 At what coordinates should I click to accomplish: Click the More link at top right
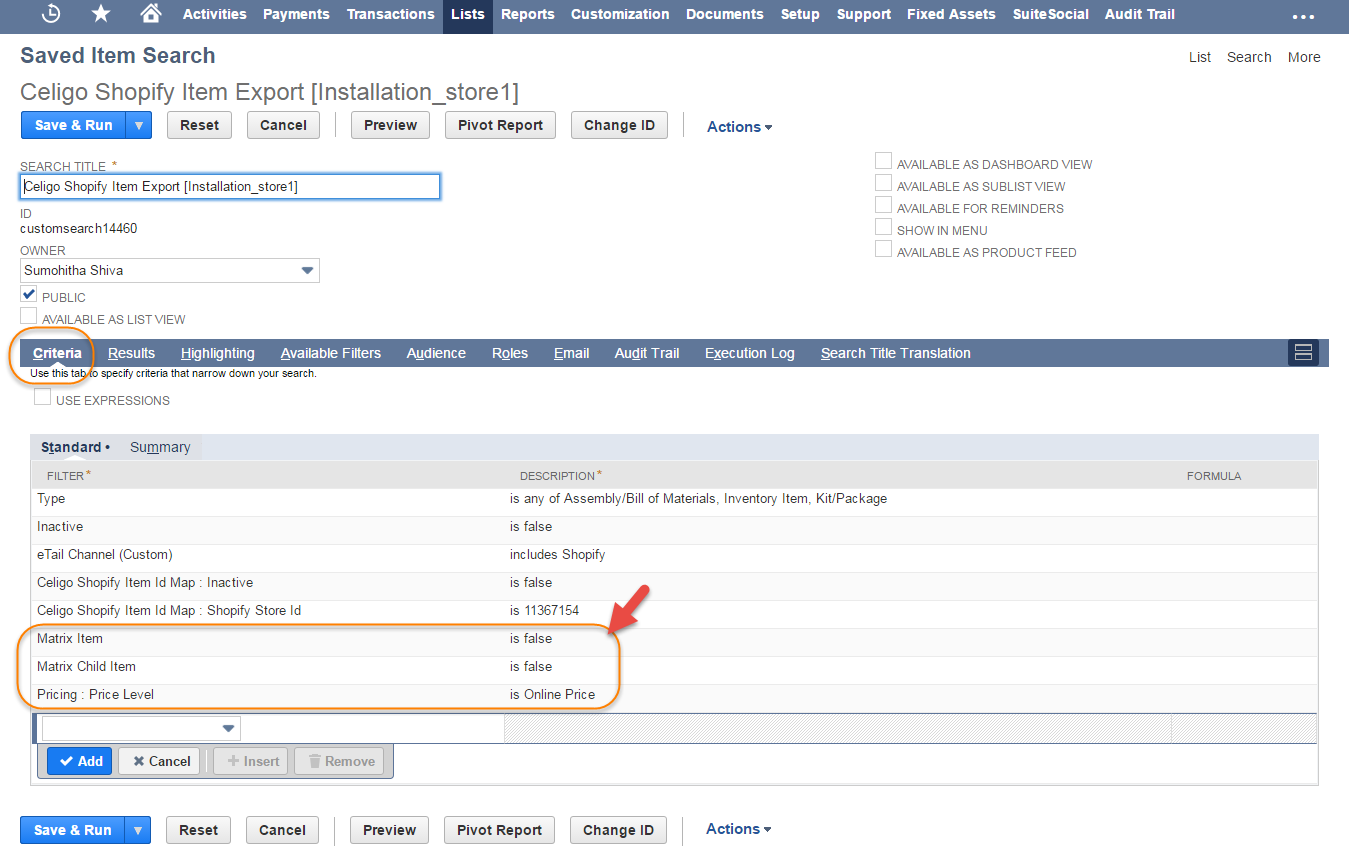[x=1304, y=57]
